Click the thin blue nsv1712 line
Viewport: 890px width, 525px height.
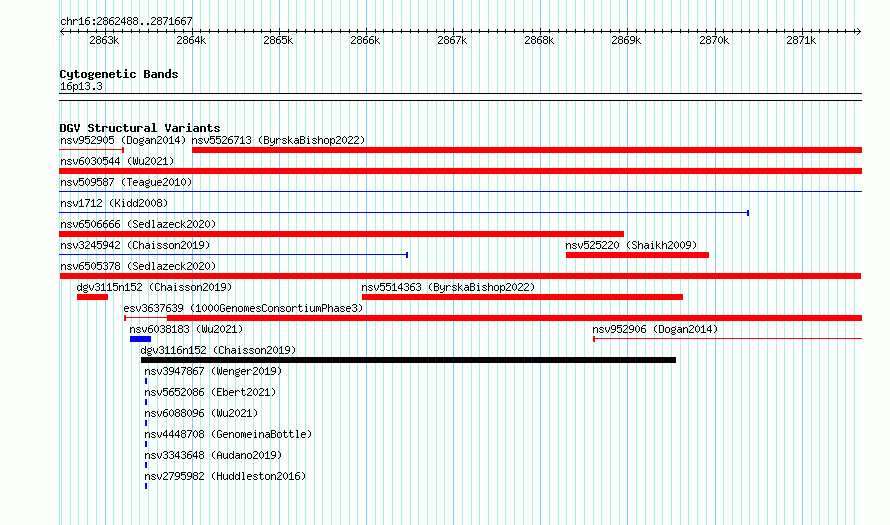click(x=404, y=213)
